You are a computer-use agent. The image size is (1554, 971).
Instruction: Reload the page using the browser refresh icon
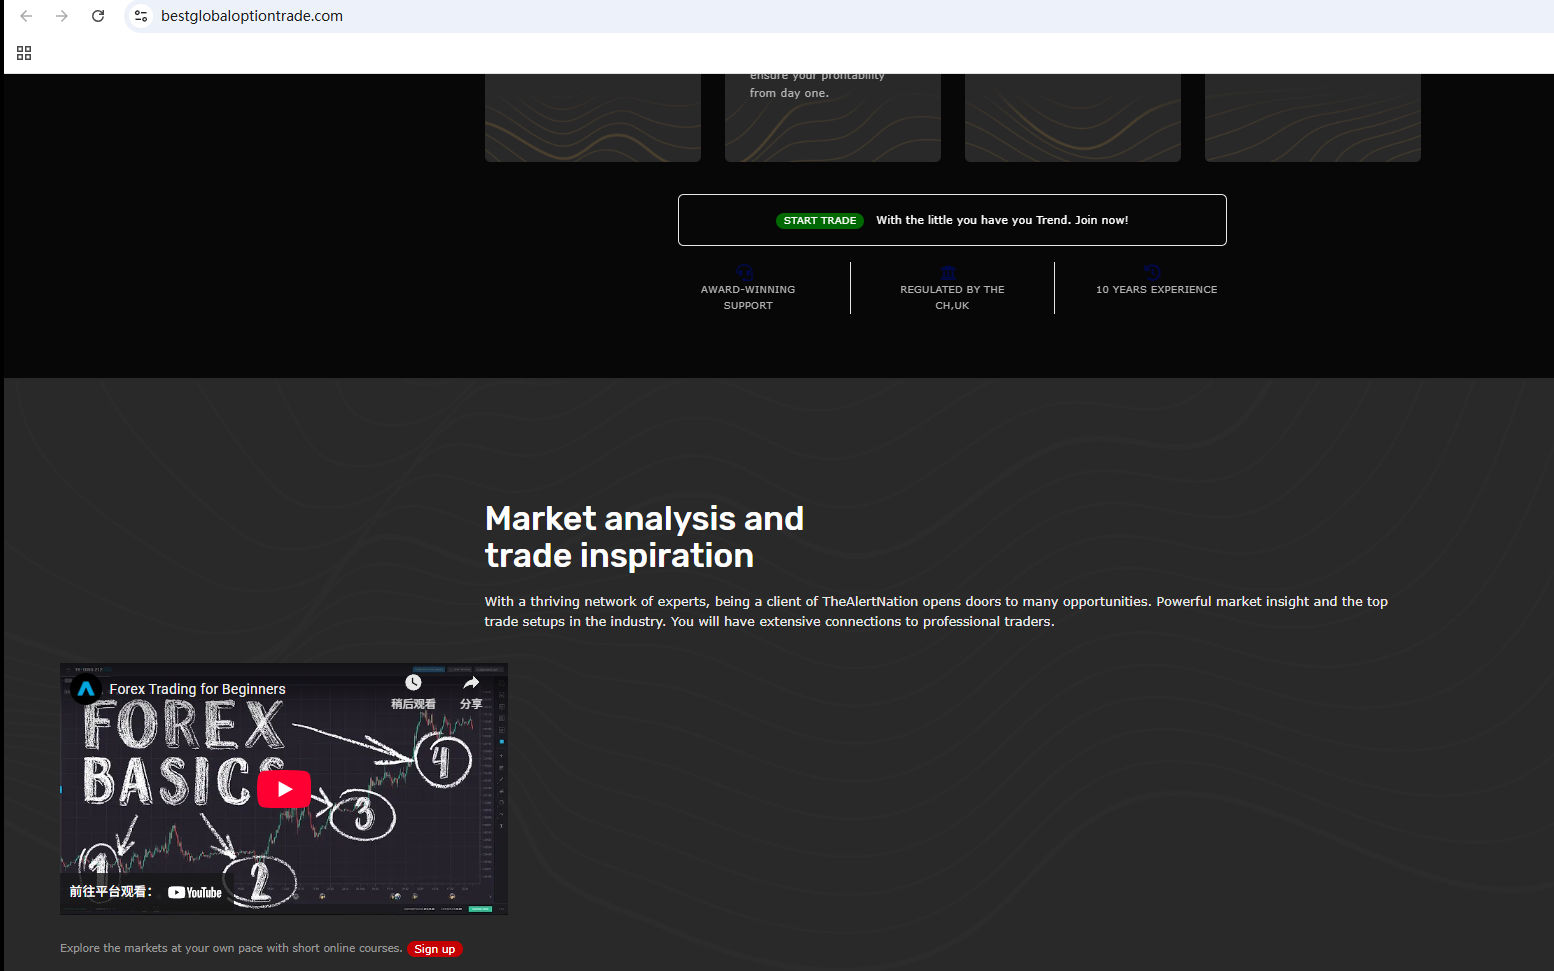(x=98, y=16)
